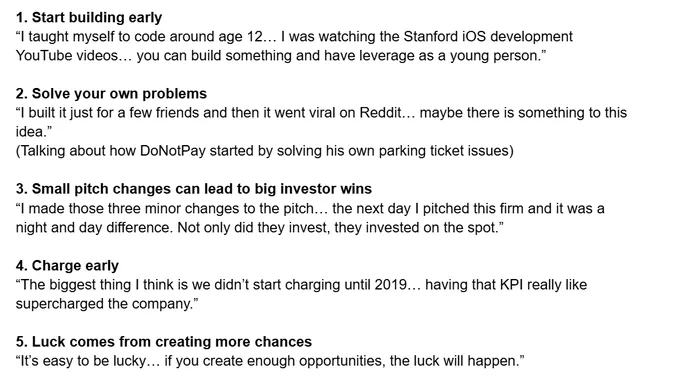680x386 pixels.
Task: Click the word "Reddit" in second quote
Action: point(380,113)
